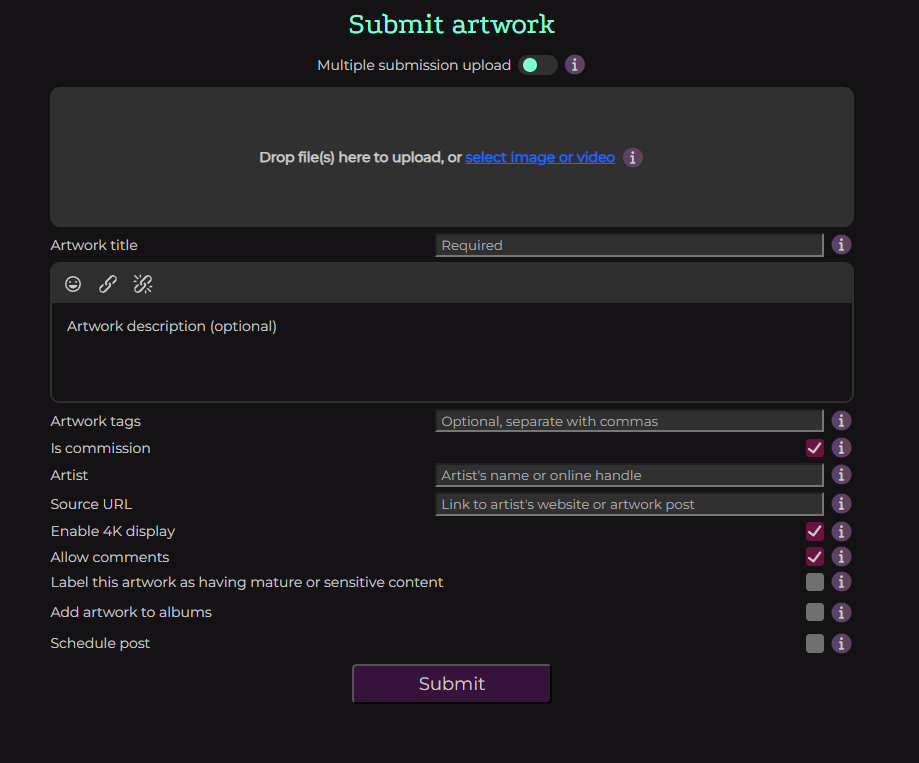Viewport: 919px width, 763px height.
Task: Tick the Schedule post checkbox
Action: coord(815,643)
